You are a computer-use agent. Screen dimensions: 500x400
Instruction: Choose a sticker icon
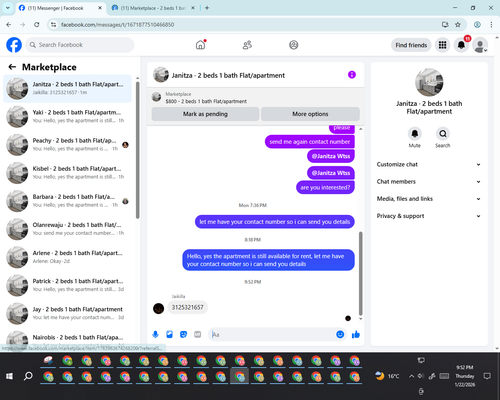point(184,334)
